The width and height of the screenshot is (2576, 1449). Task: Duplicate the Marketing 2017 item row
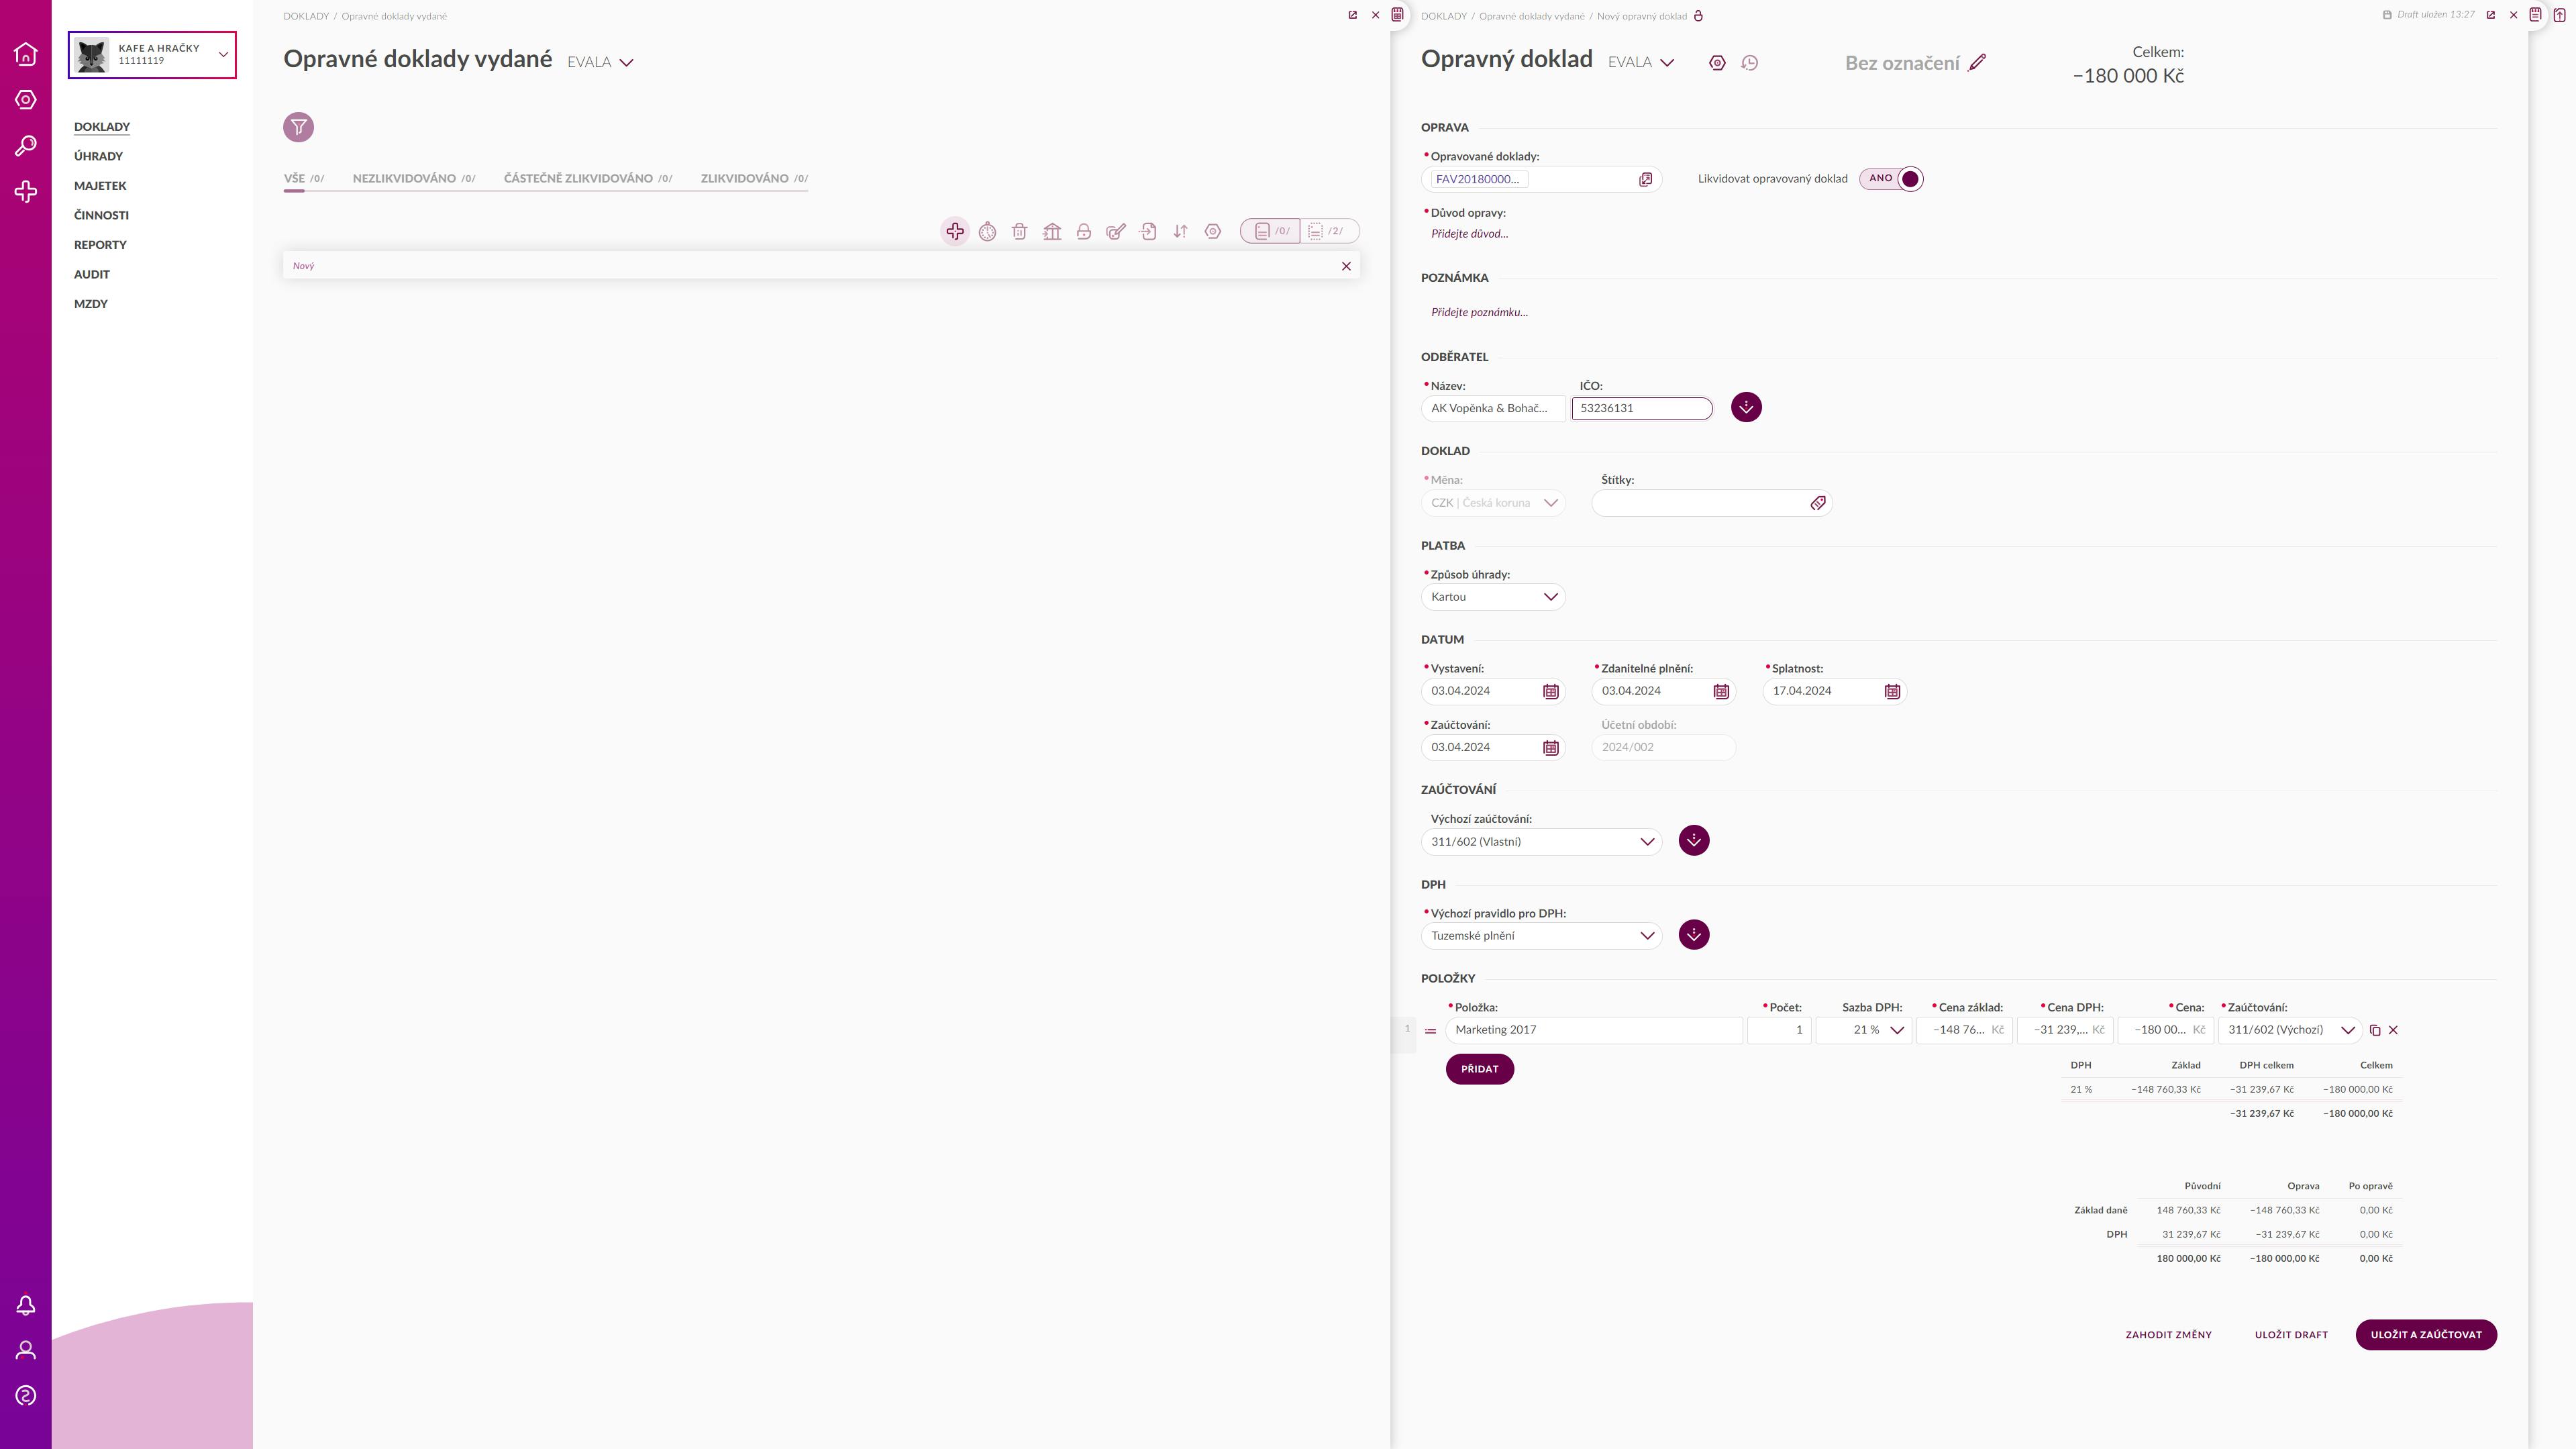(2375, 1030)
